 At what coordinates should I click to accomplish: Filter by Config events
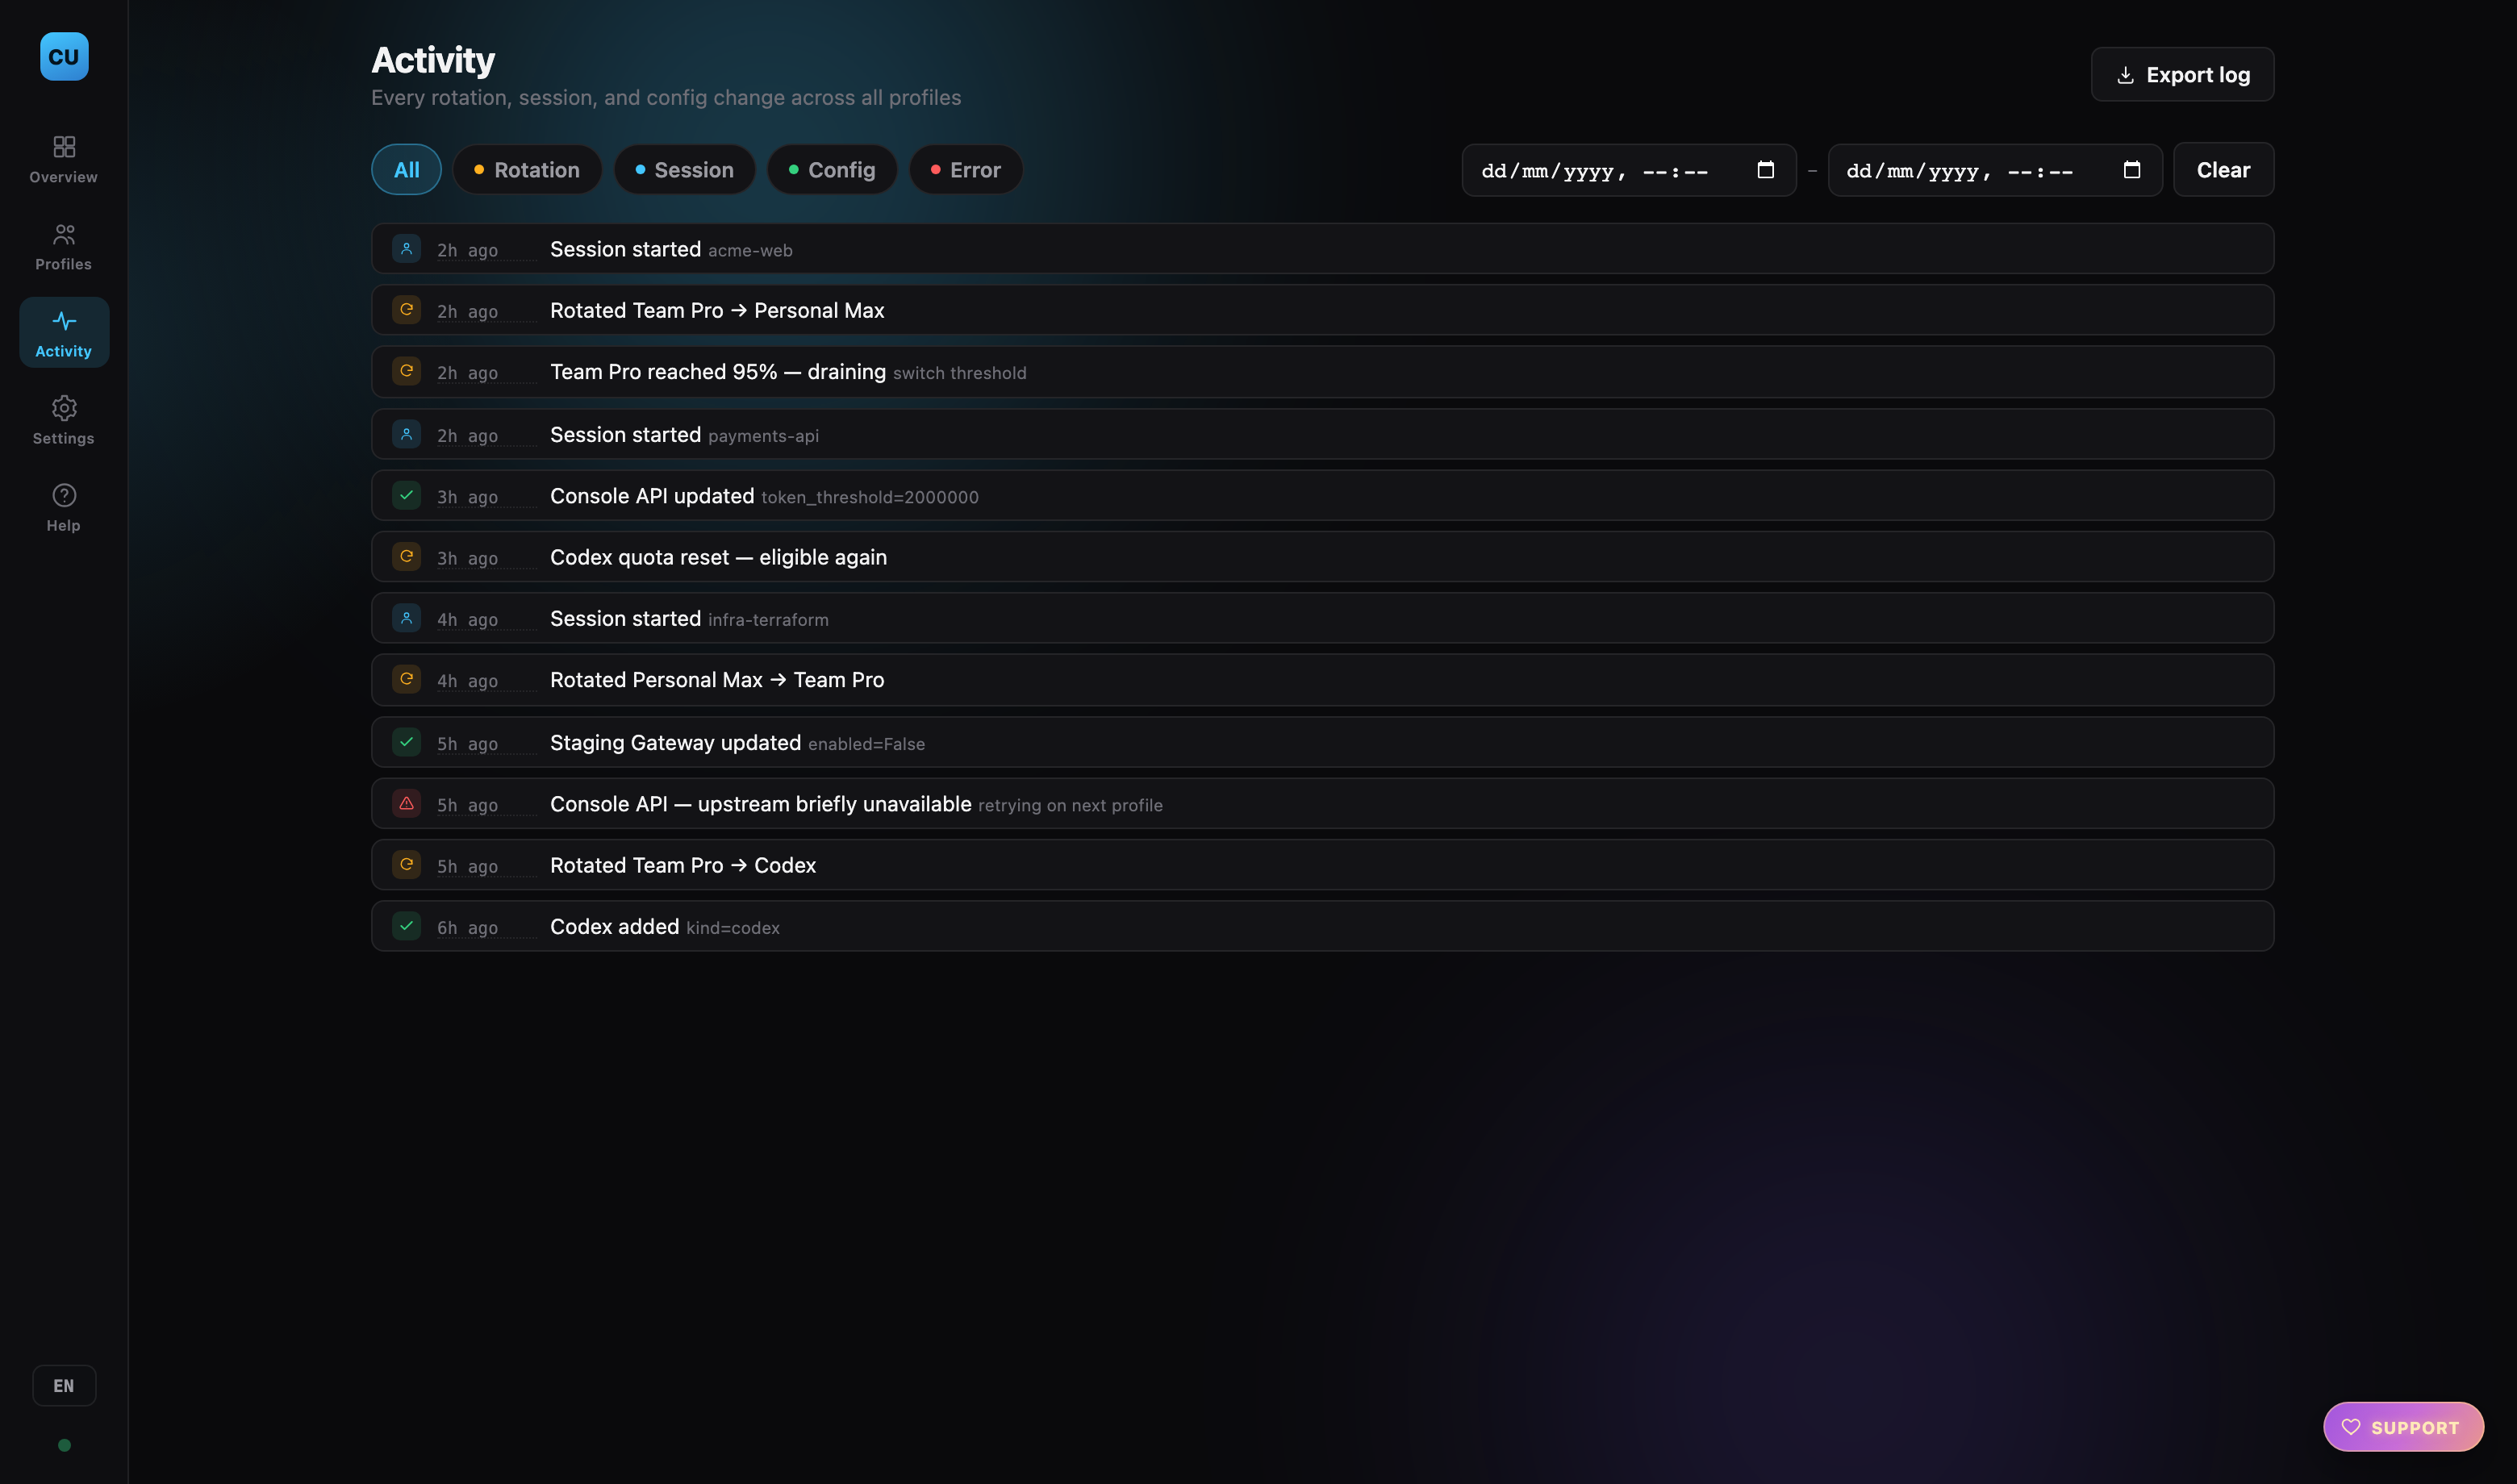click(x=832, y=170)
